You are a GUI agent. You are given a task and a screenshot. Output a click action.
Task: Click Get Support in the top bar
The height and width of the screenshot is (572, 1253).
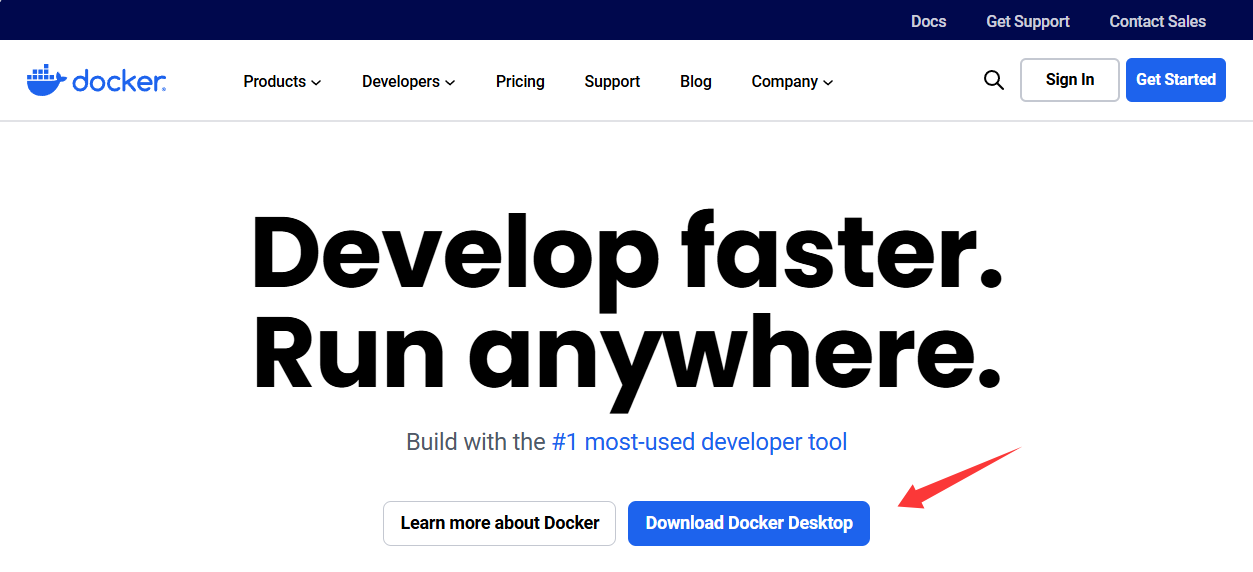pos(1027,21)
